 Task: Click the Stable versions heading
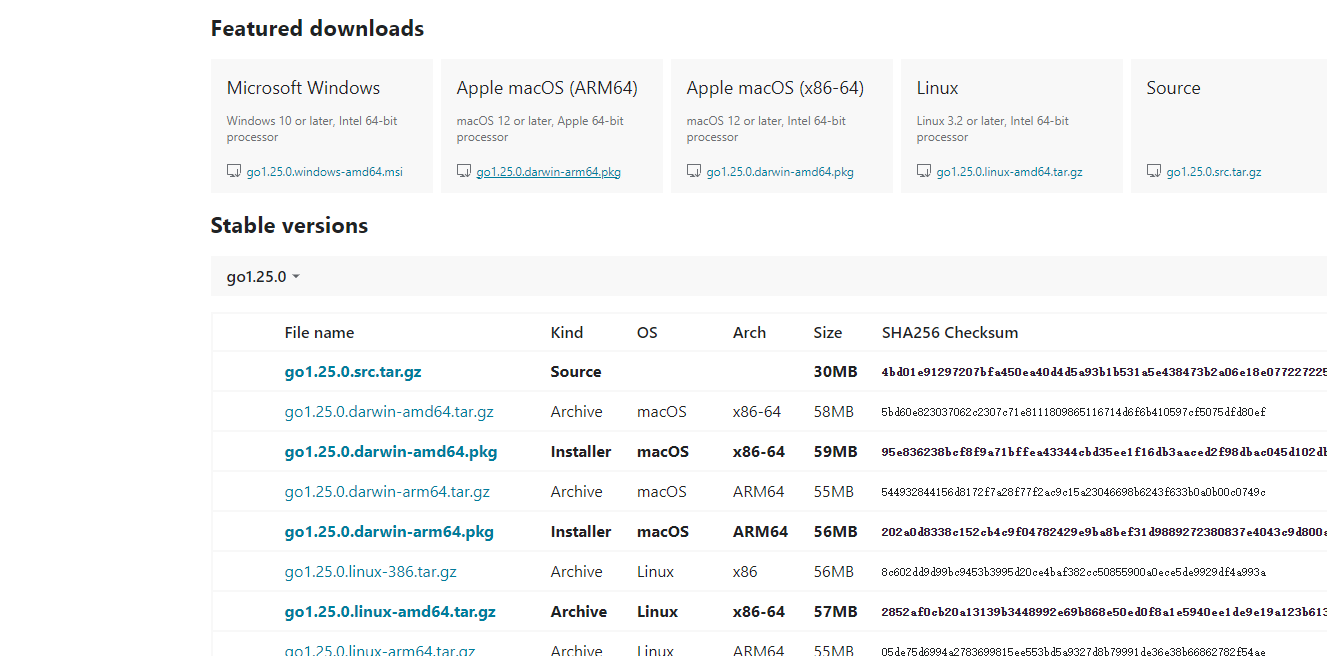(x=289, y=226)
